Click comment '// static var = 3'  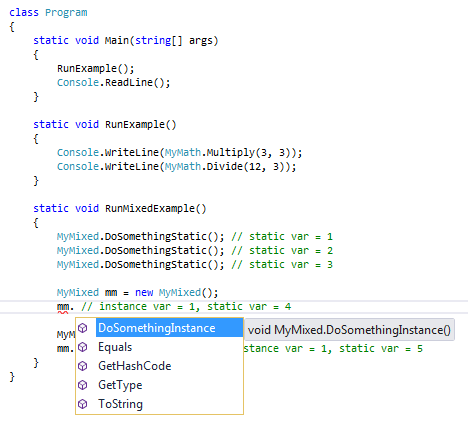[282, 265]
